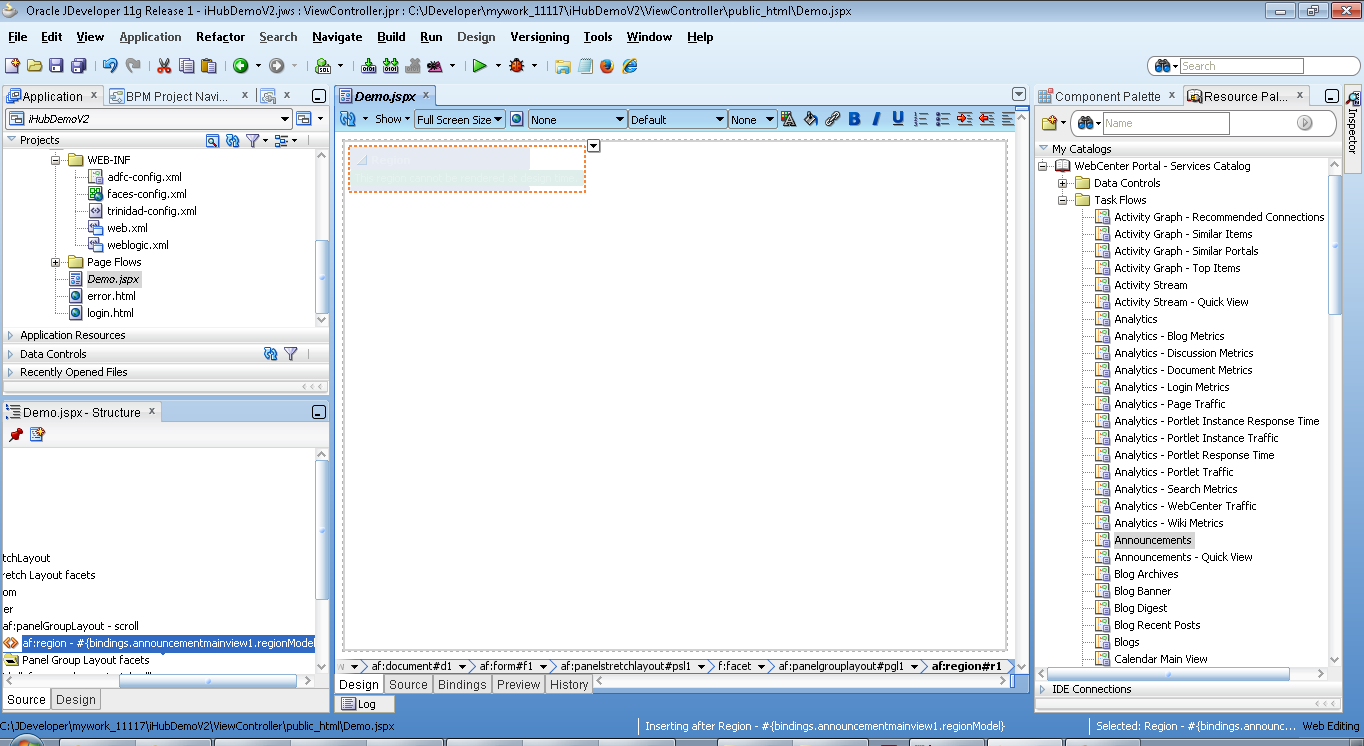Click the foreground color icon
This screenshot has width=1364, height=746.
pos(788,119)
